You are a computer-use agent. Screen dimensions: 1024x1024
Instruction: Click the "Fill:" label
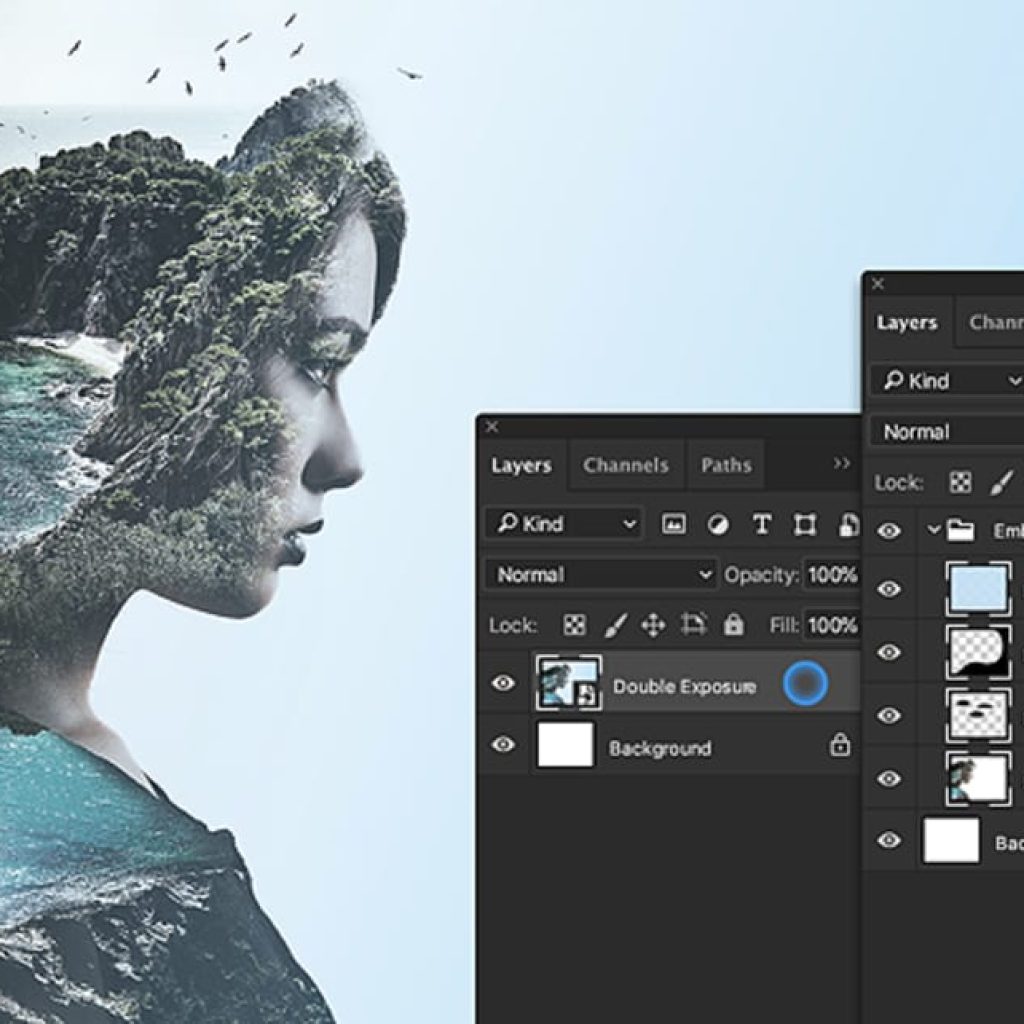click(784, 626)
